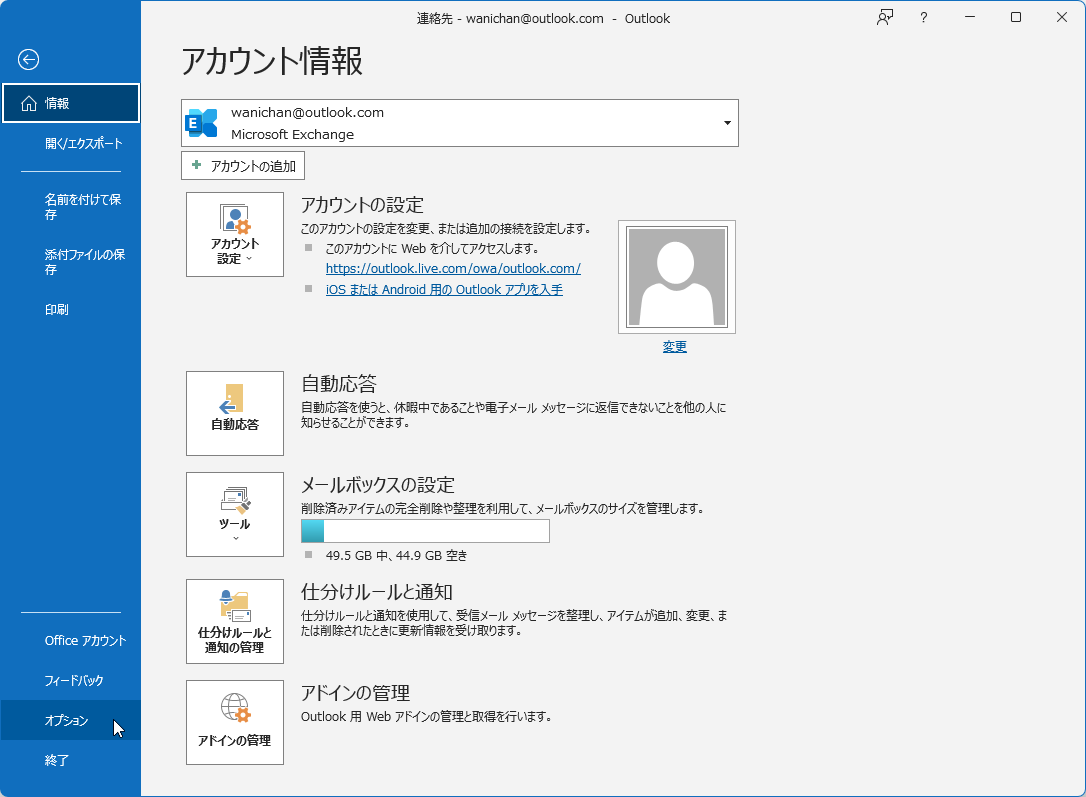Open the 自動応答 button

tap(235, 413)
